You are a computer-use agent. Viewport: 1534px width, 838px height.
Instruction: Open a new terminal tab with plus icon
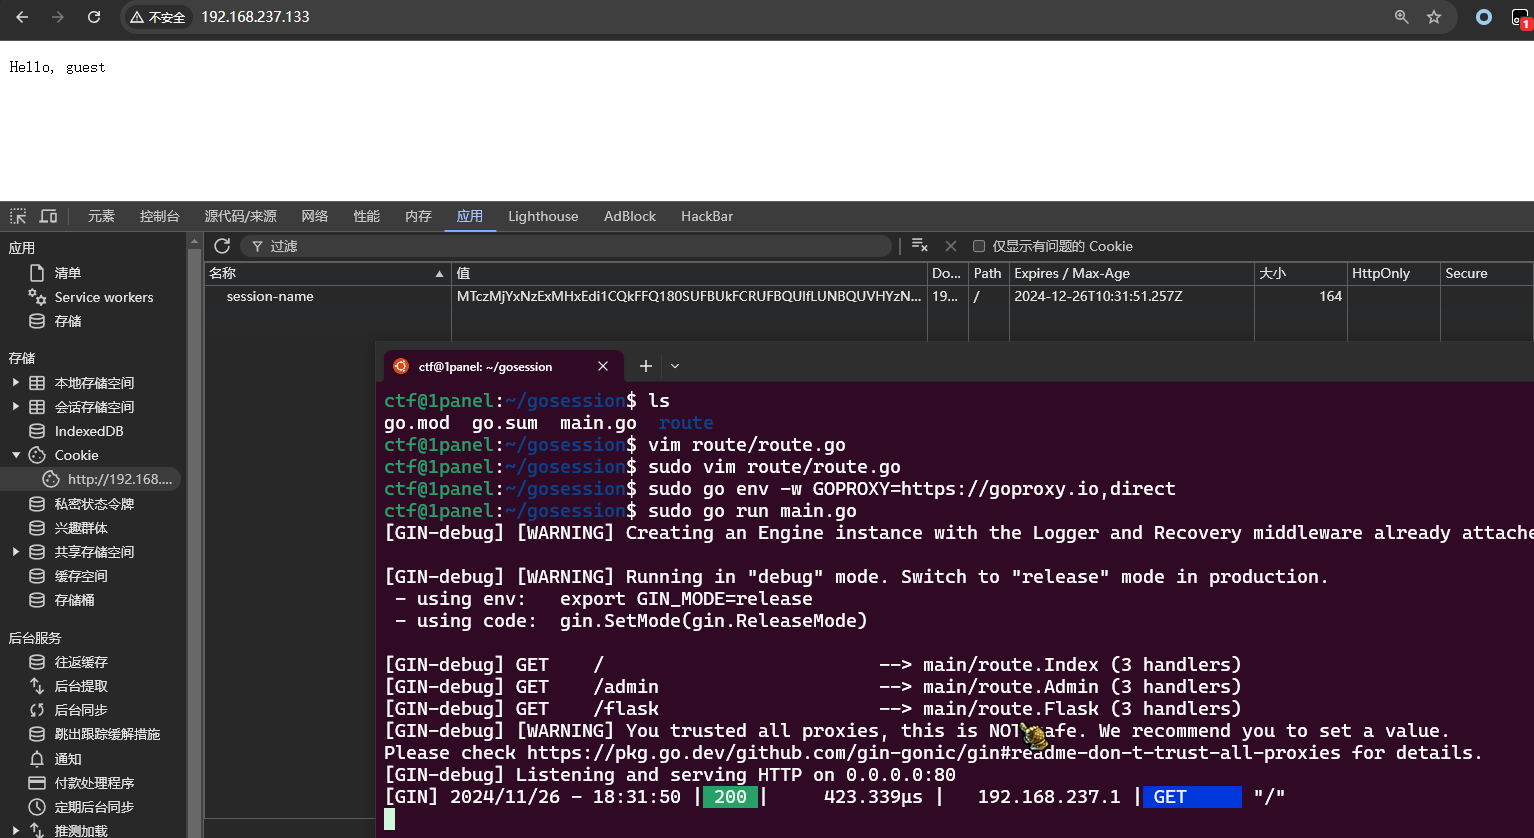[x=646, y=366]
